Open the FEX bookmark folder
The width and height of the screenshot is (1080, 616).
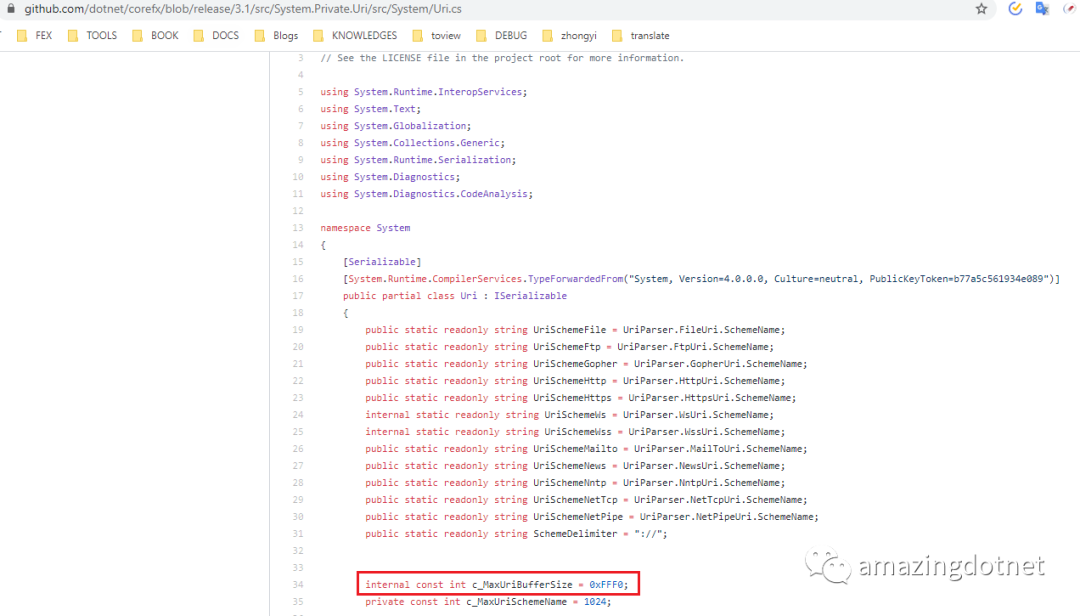pyautogui.click(x=34, y=36)
